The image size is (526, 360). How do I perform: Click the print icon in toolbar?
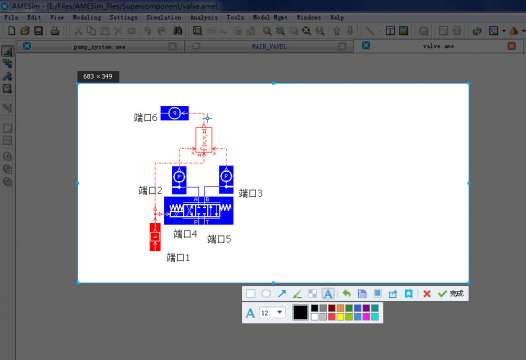[x=55, y=31]
